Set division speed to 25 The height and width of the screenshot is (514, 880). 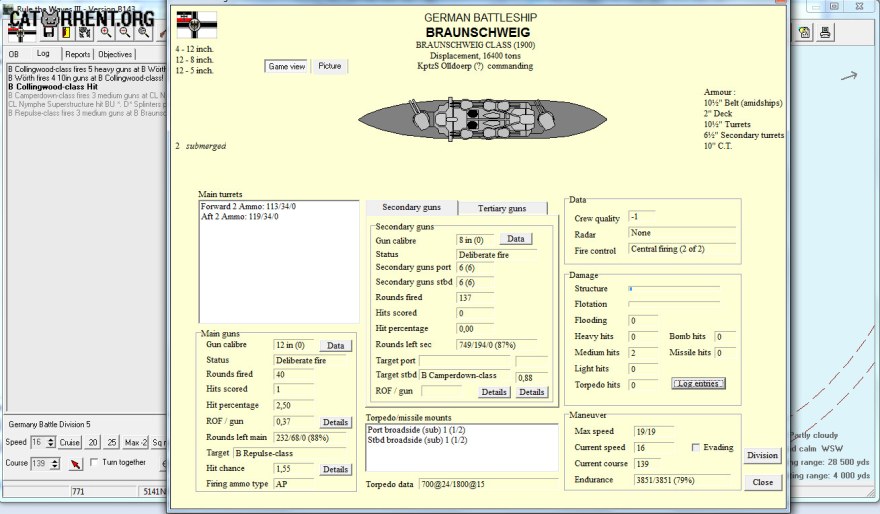[112, 442]
